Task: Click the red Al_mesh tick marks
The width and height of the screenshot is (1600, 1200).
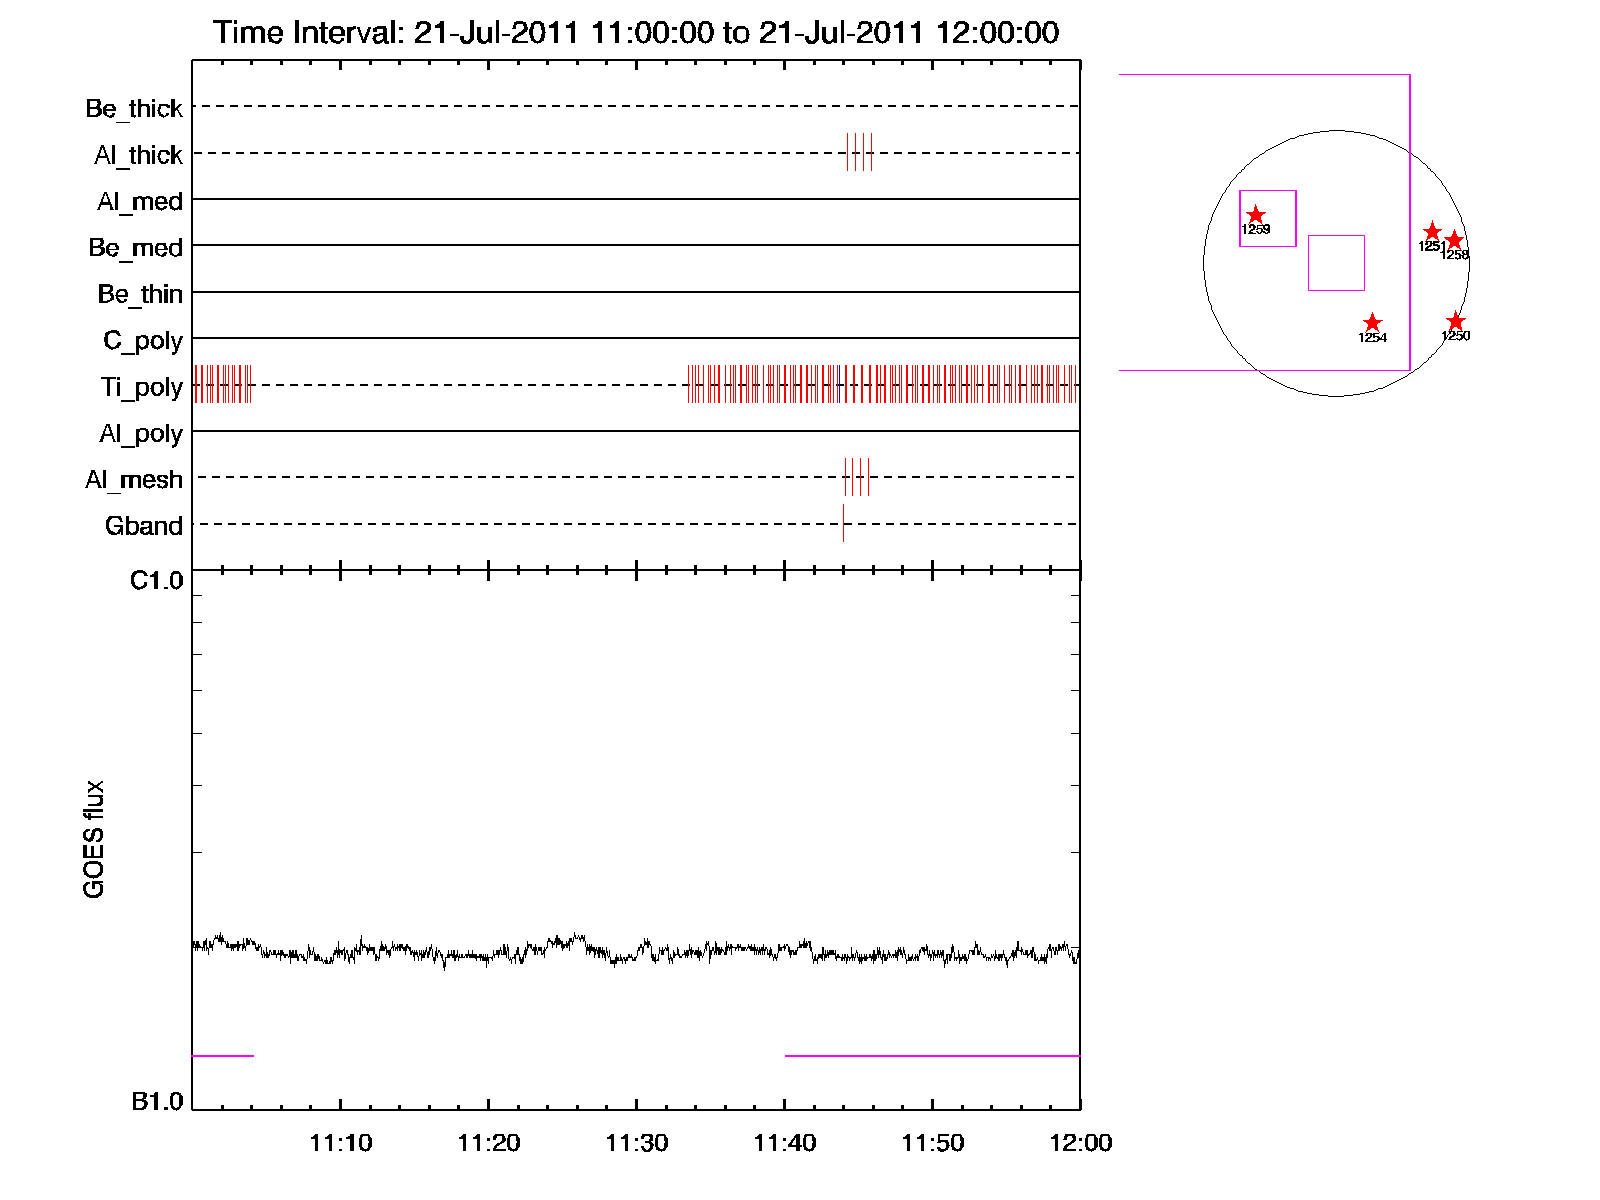Action: tap(857, 477)
